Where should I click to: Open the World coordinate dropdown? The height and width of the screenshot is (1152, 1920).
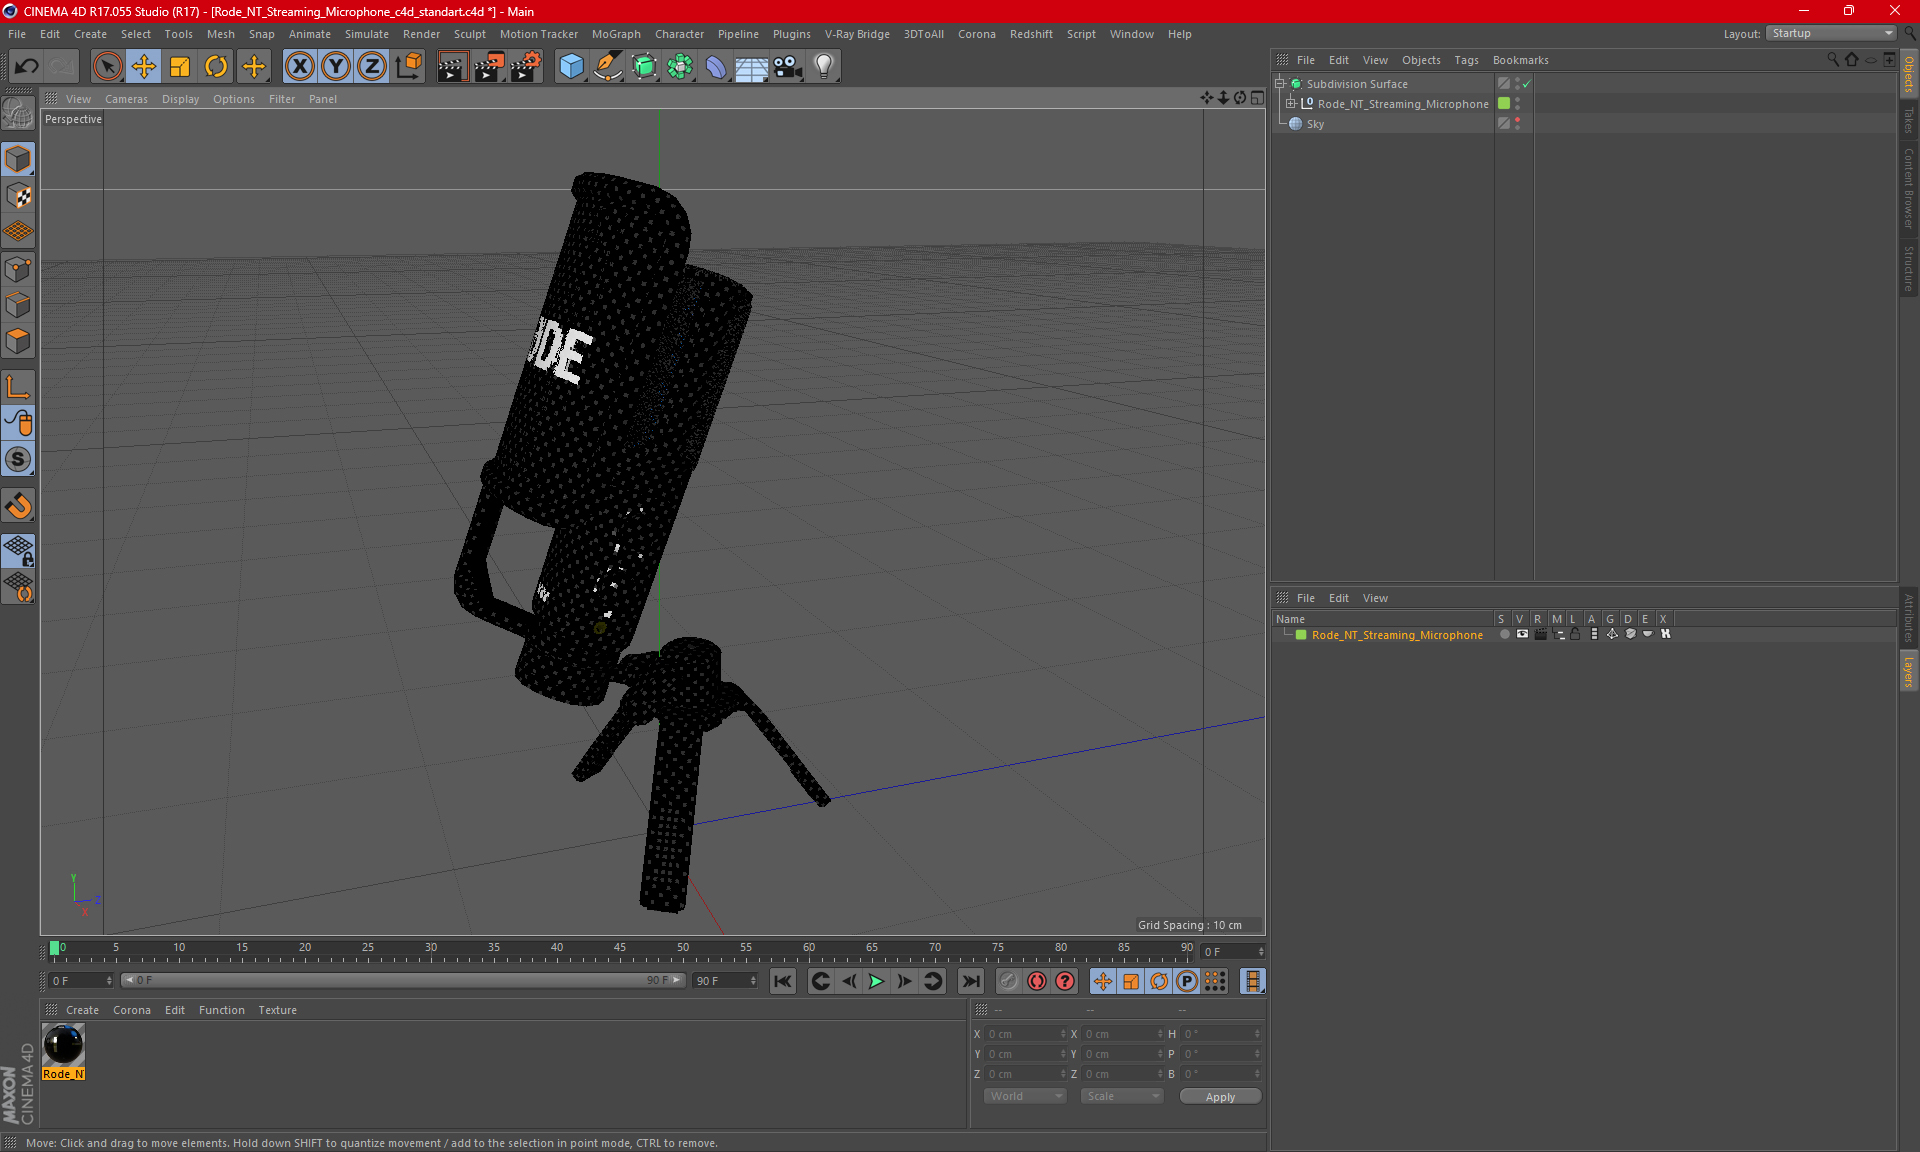click(1025, 1096)
